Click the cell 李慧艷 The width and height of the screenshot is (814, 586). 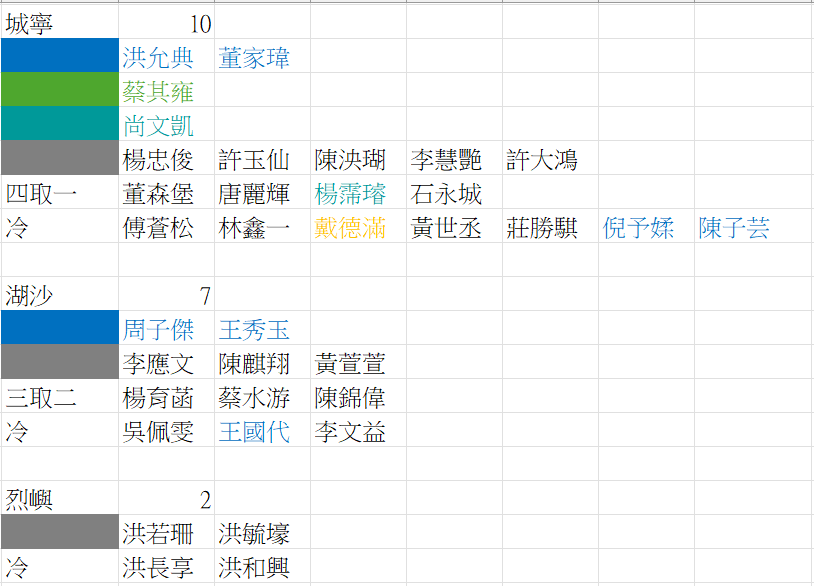coord(455,158)
